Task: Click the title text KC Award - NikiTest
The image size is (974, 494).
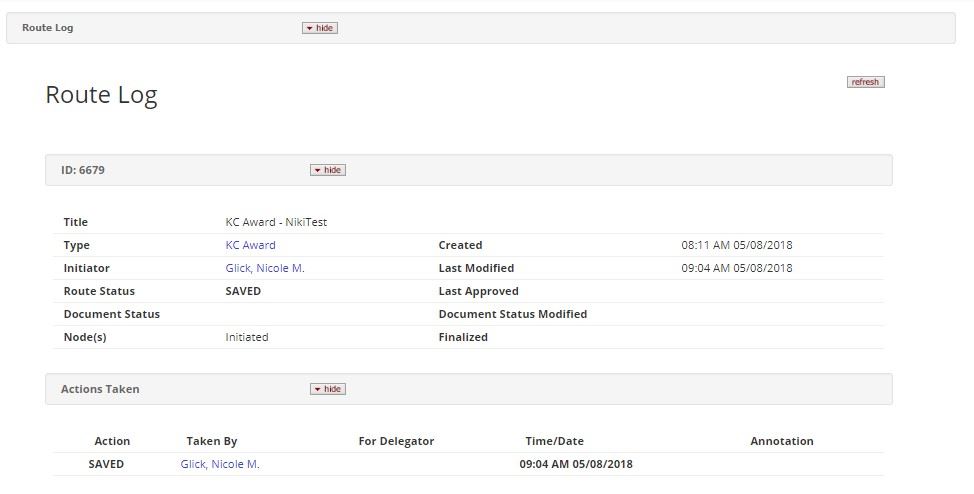Action: [276, 222]
